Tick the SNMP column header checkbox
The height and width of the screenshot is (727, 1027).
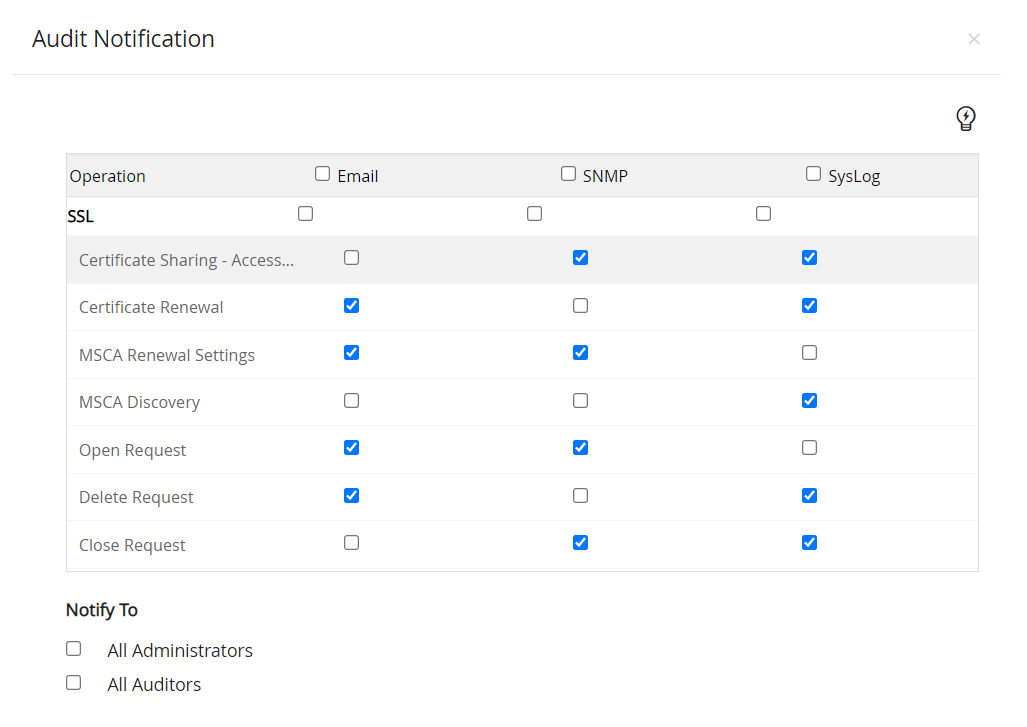[x=568, y=174]
